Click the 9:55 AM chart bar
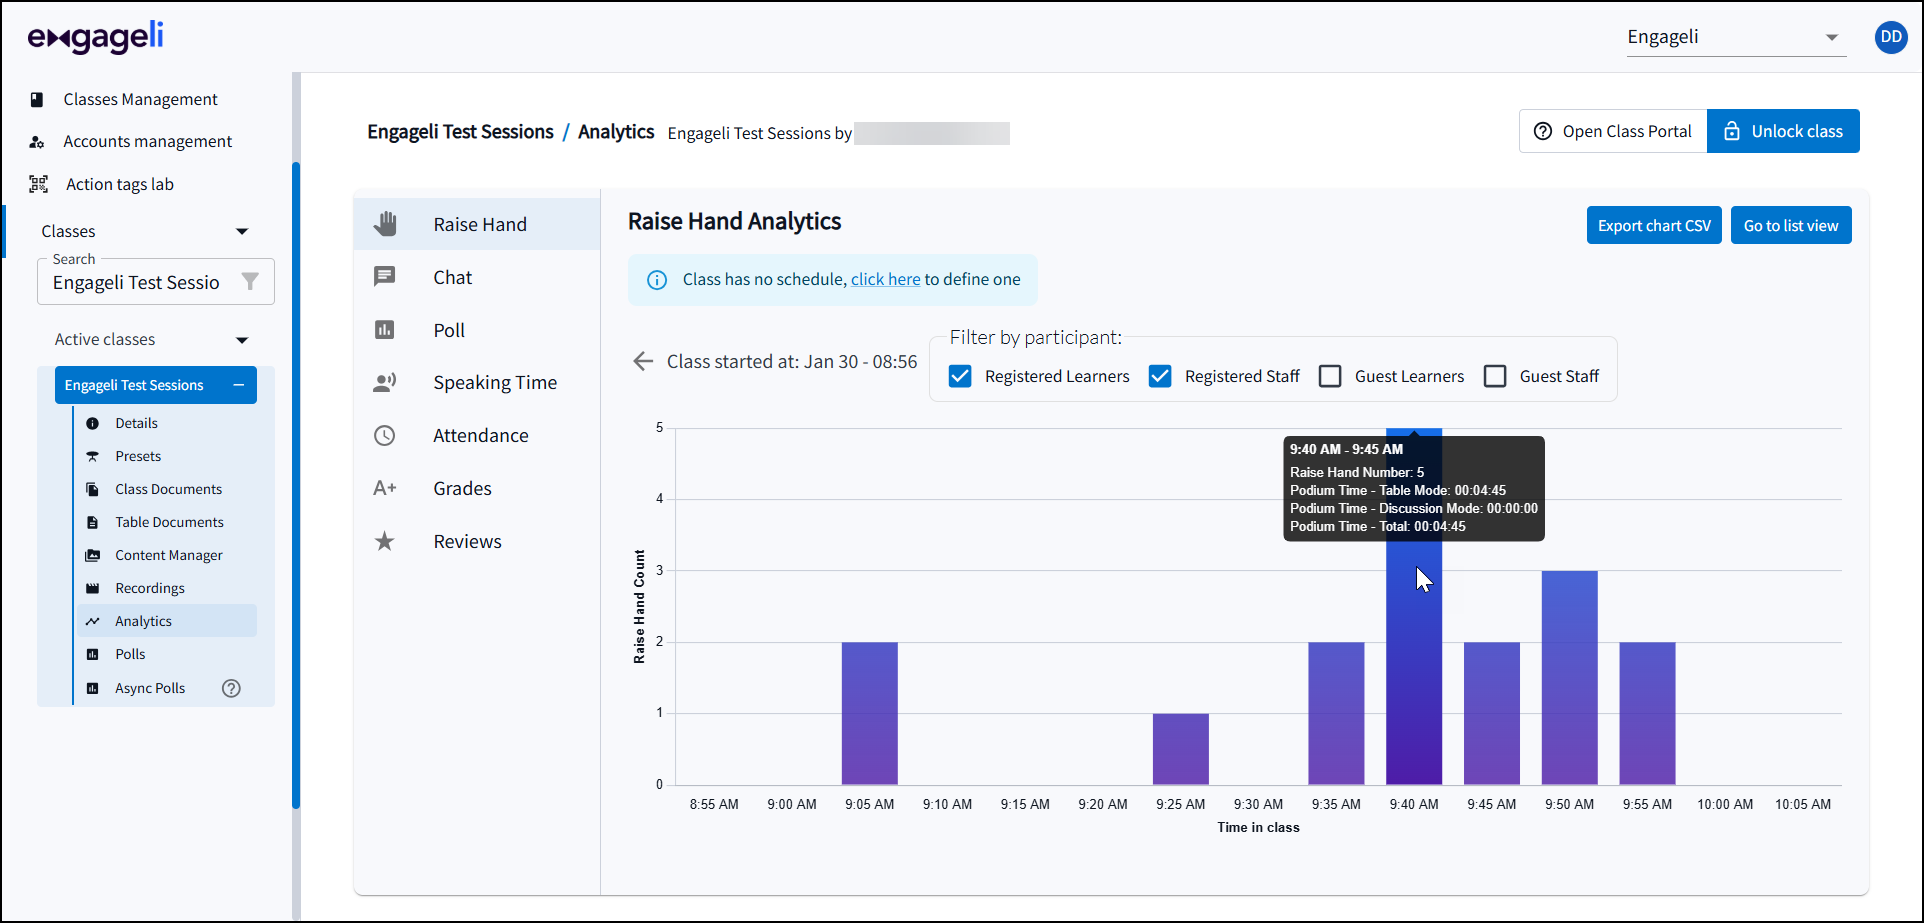1924x923 pixels. [x=1648, y=713]
